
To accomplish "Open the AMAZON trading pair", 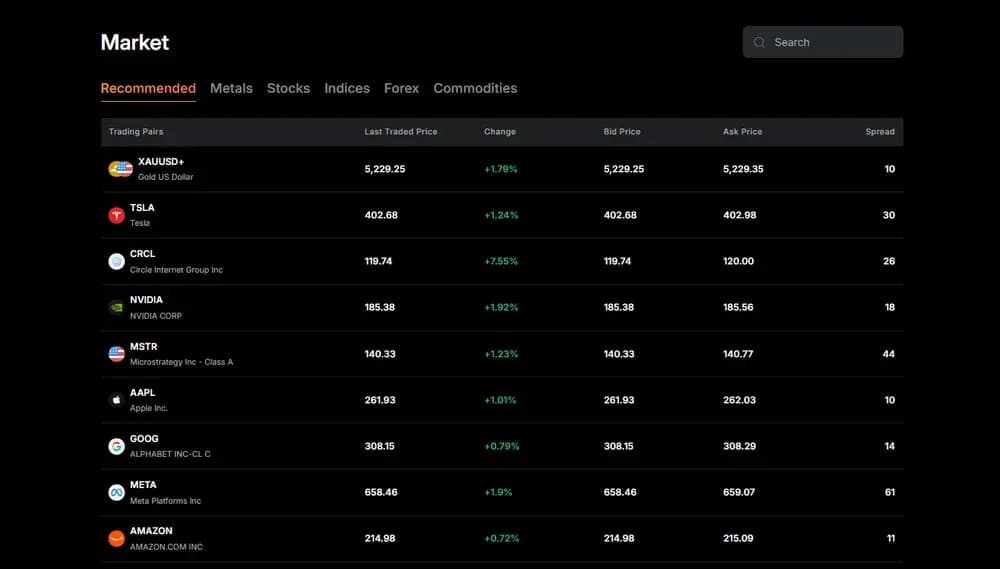I will (502, 538).
